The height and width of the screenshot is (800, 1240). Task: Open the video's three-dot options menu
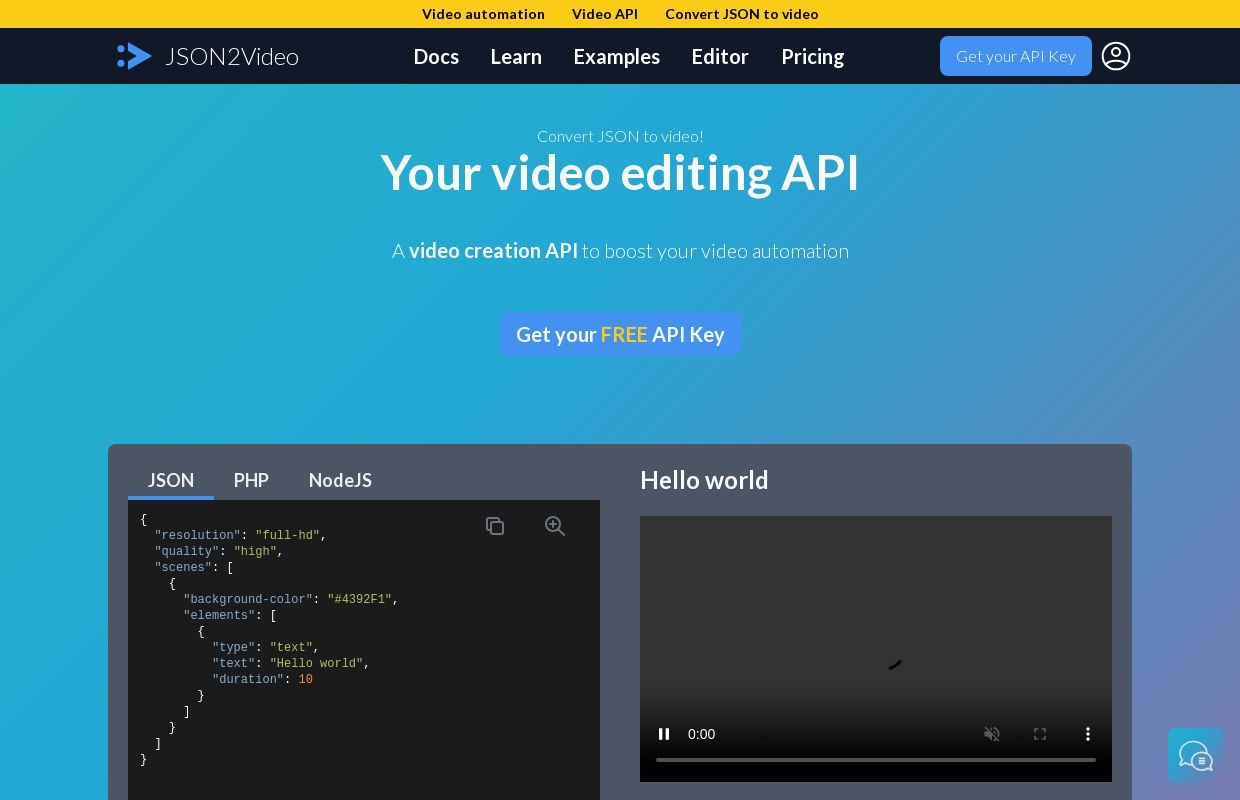coord(1088,734)
